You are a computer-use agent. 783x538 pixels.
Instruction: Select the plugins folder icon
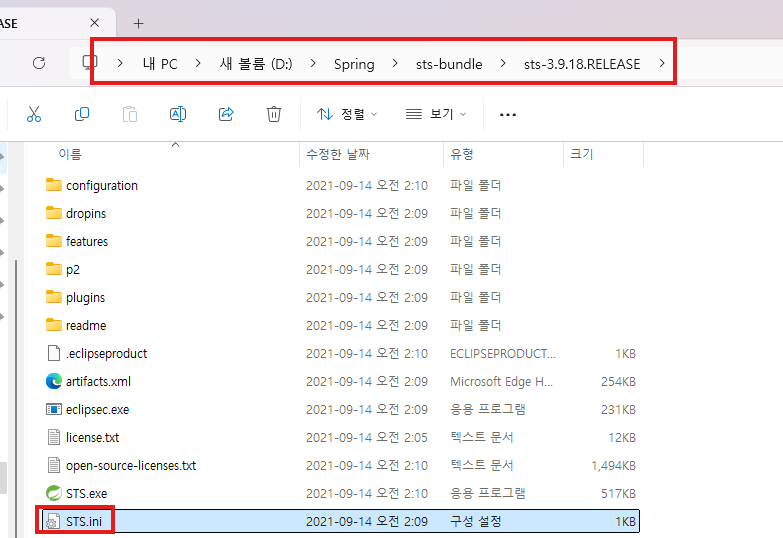(53, 297)
